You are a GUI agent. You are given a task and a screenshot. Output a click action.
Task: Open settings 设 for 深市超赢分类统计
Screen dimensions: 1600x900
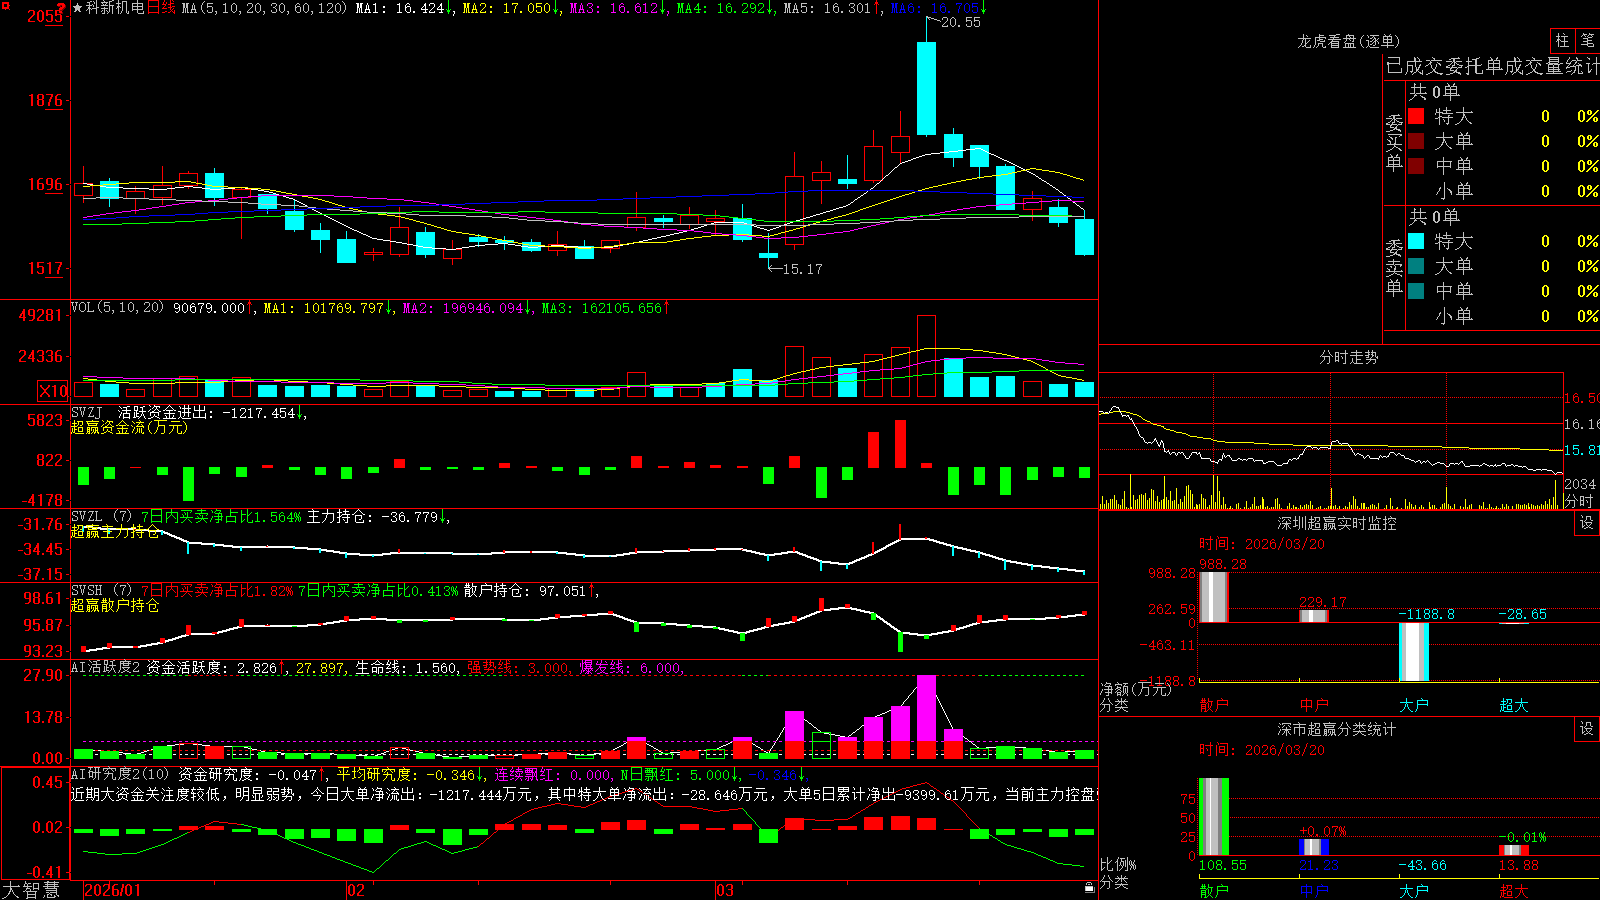1587,729
